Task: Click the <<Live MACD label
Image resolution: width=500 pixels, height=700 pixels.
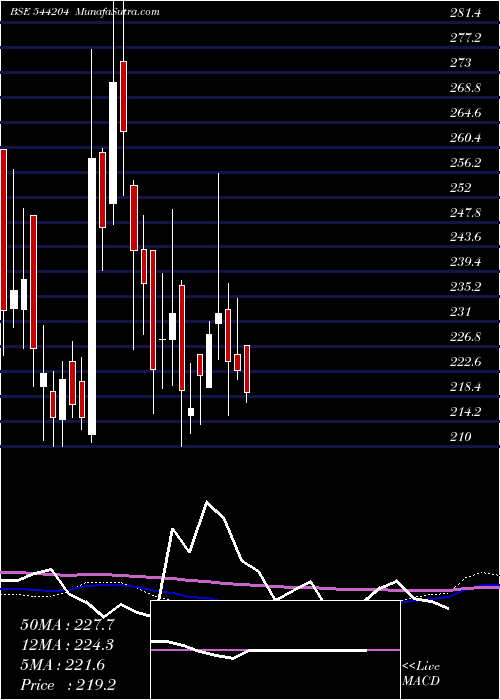Action: click(x=421, y=674)
